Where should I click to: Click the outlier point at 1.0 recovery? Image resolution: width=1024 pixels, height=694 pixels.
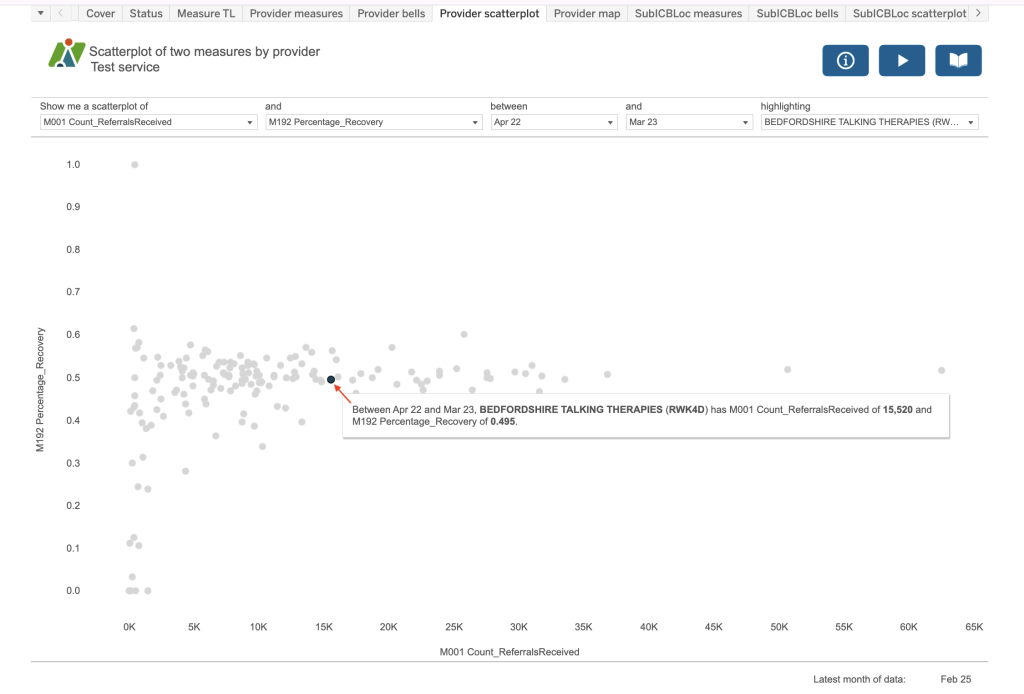[135, 165]
